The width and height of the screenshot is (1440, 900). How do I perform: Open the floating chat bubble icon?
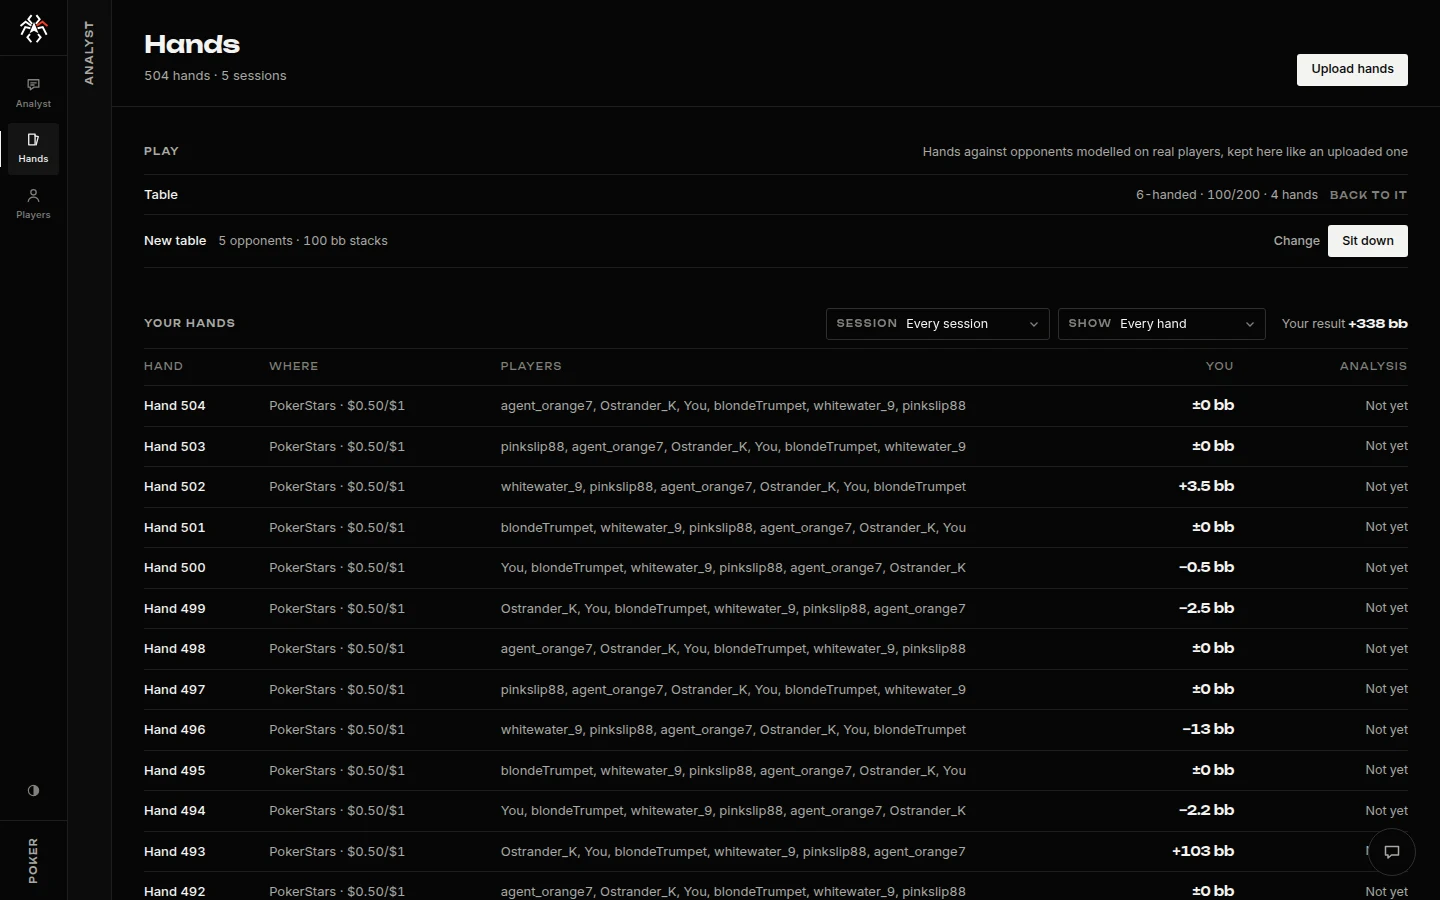point(1391,852)
